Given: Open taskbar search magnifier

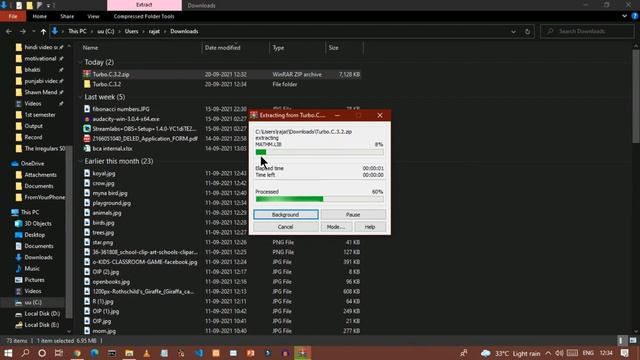Looking at the screenshot, I should point(25,353).
